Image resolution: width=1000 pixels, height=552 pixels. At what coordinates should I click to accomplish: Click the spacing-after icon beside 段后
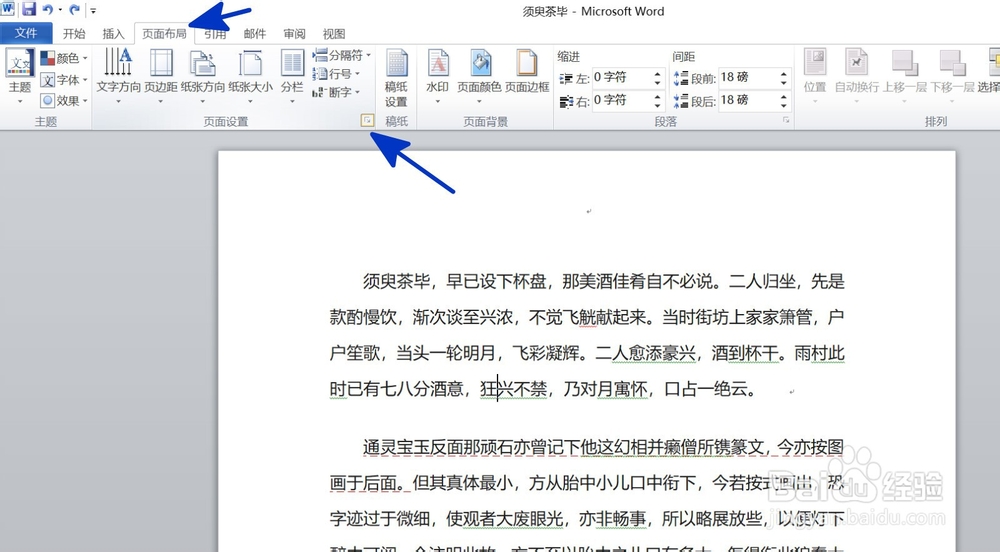[680, 101]
